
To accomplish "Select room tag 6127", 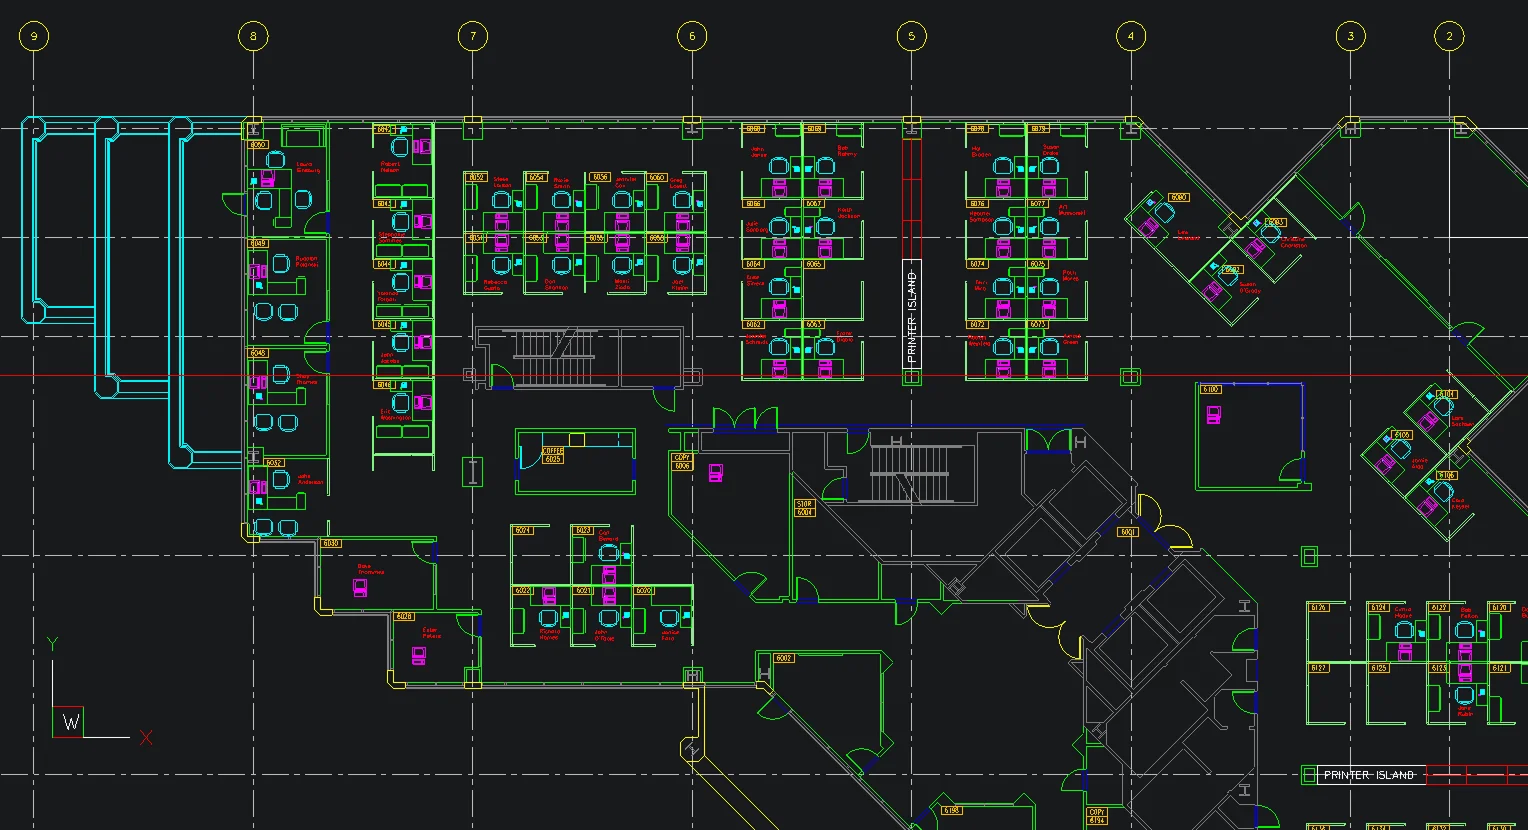I will point(1319,668).
